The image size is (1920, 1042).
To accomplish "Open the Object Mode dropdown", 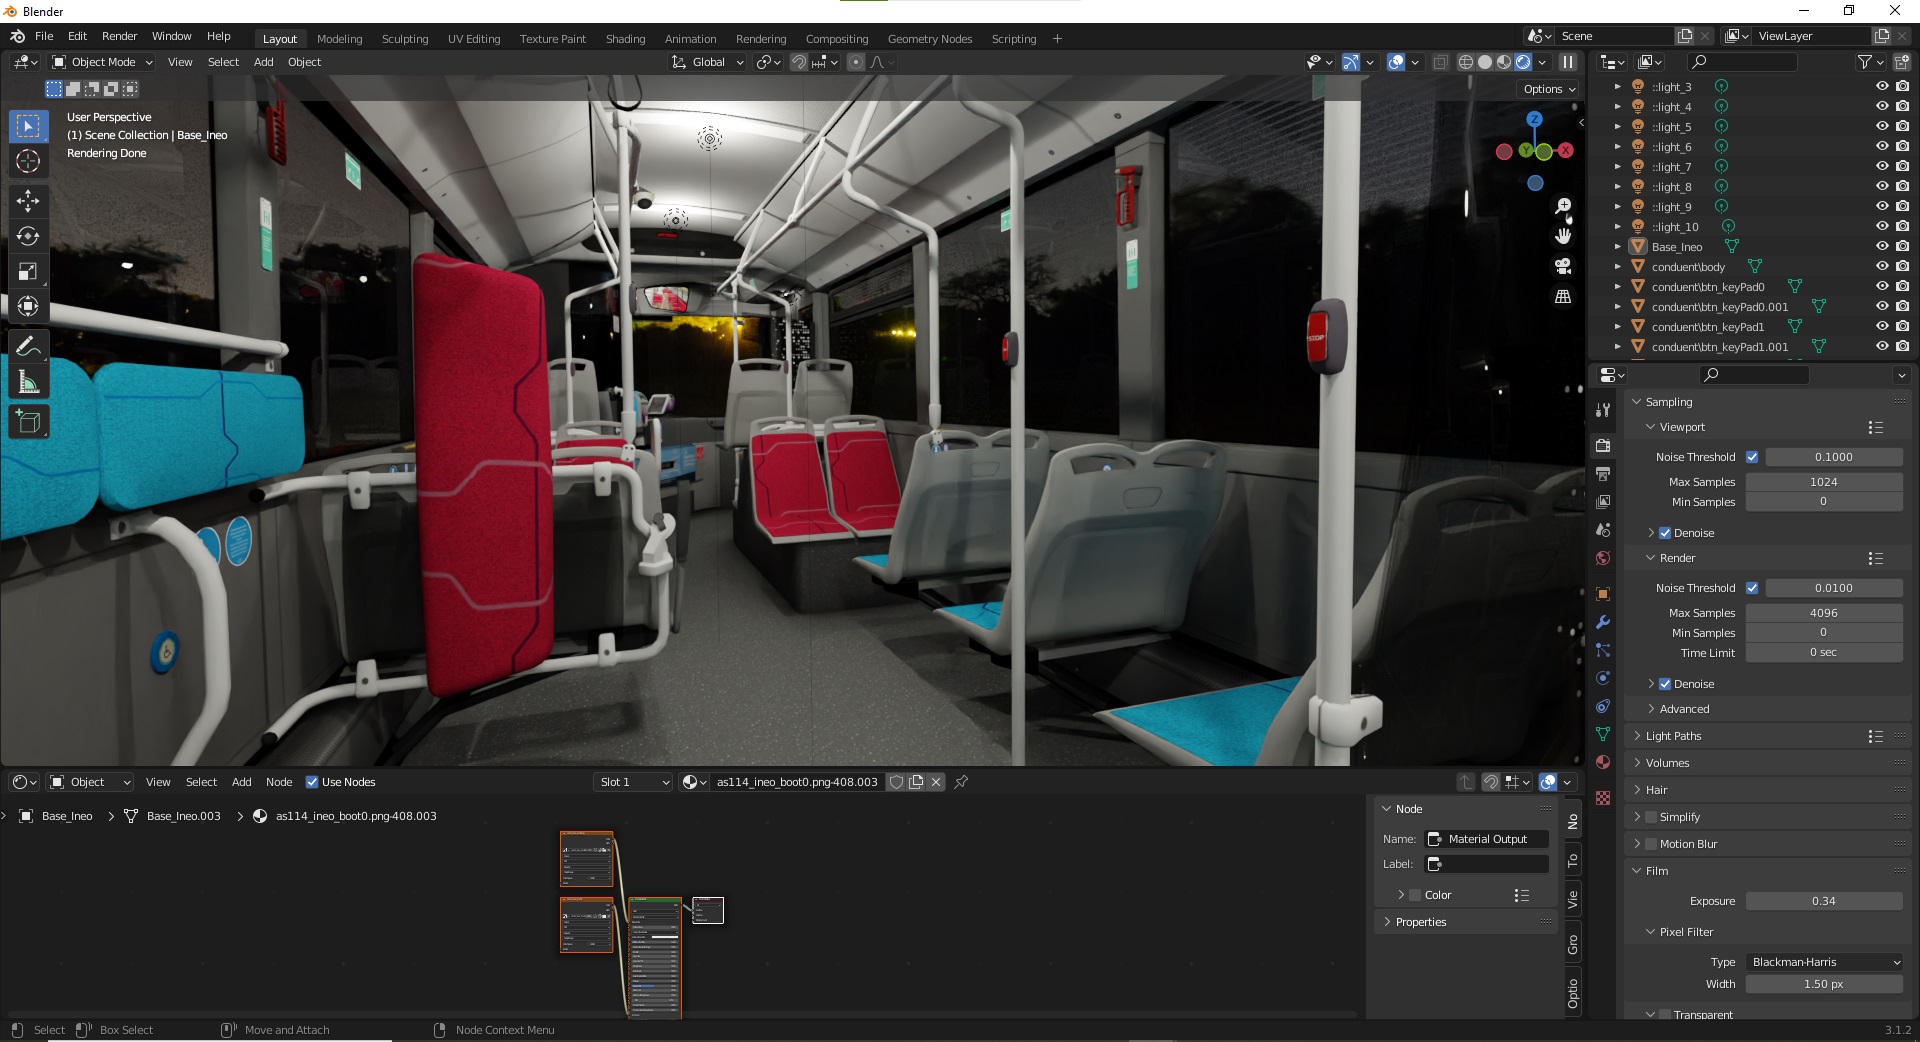I will pyautogui.click(x=100, y=61).
